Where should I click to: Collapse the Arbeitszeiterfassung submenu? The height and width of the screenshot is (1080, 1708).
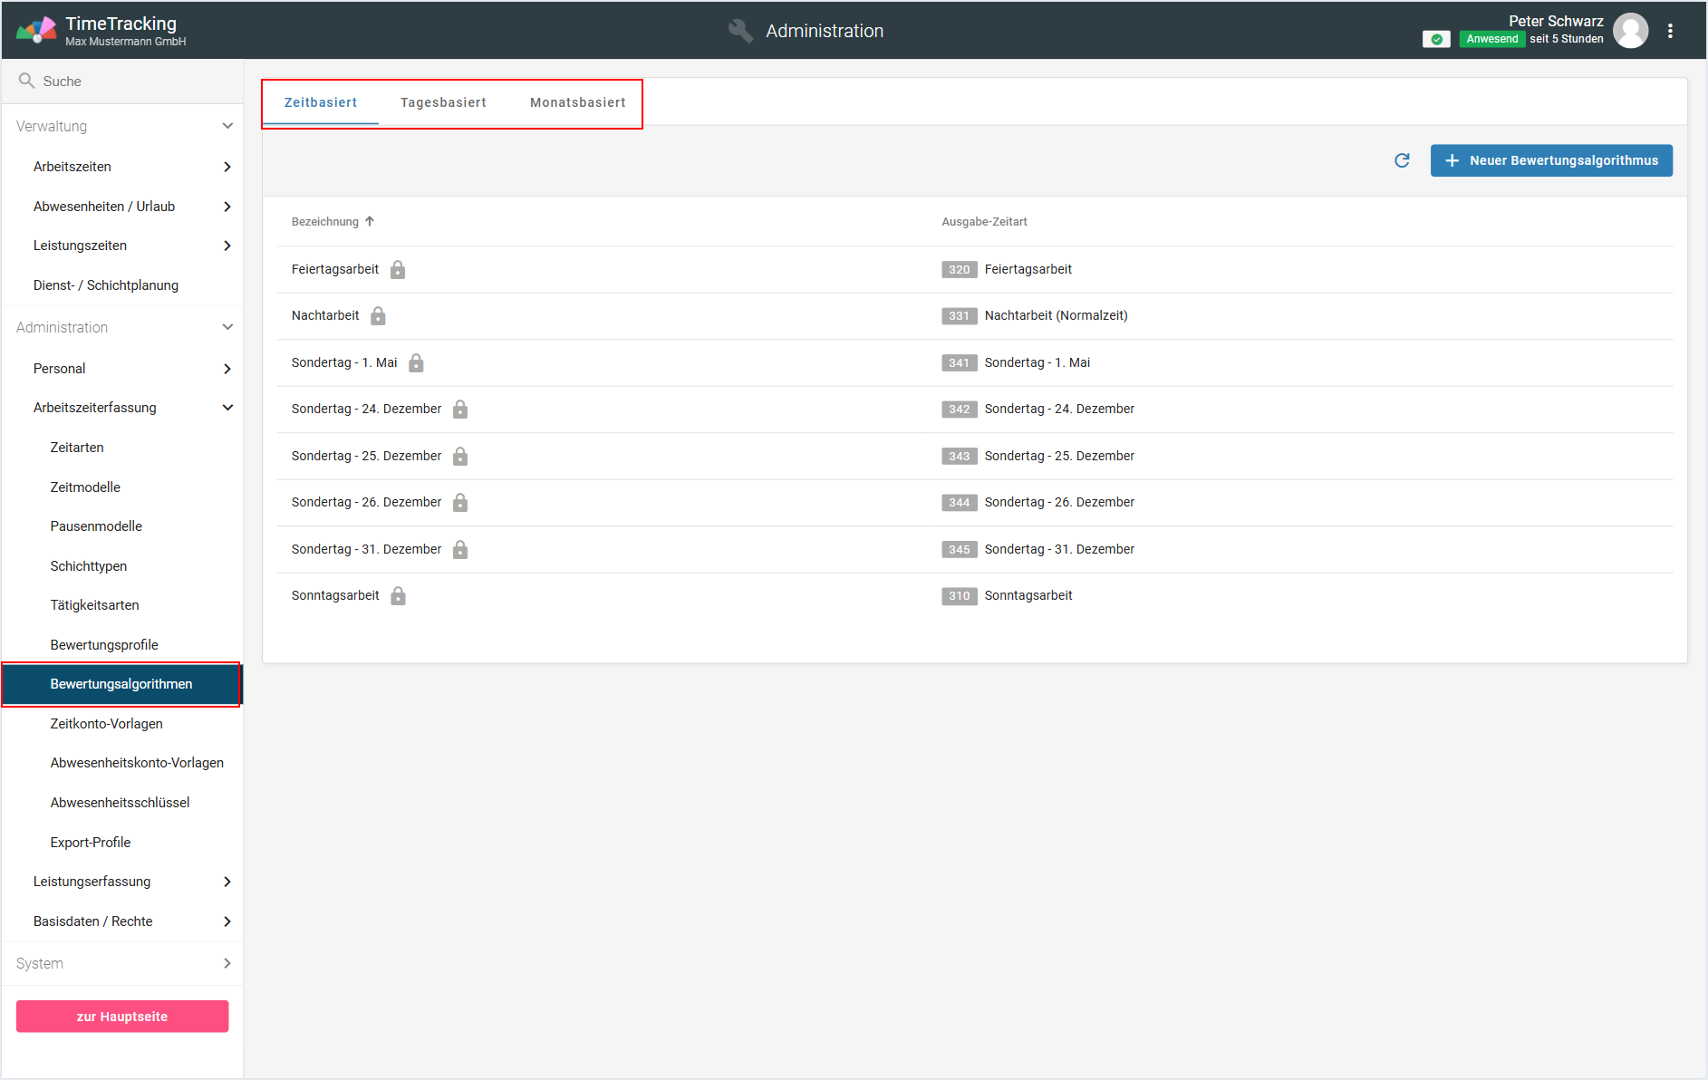click(227, 408)
